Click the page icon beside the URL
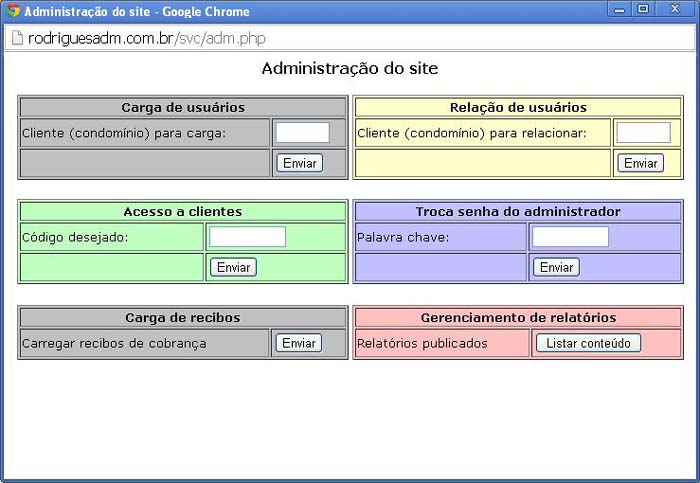The image size is (700, 483). click(x=16, y=38)
